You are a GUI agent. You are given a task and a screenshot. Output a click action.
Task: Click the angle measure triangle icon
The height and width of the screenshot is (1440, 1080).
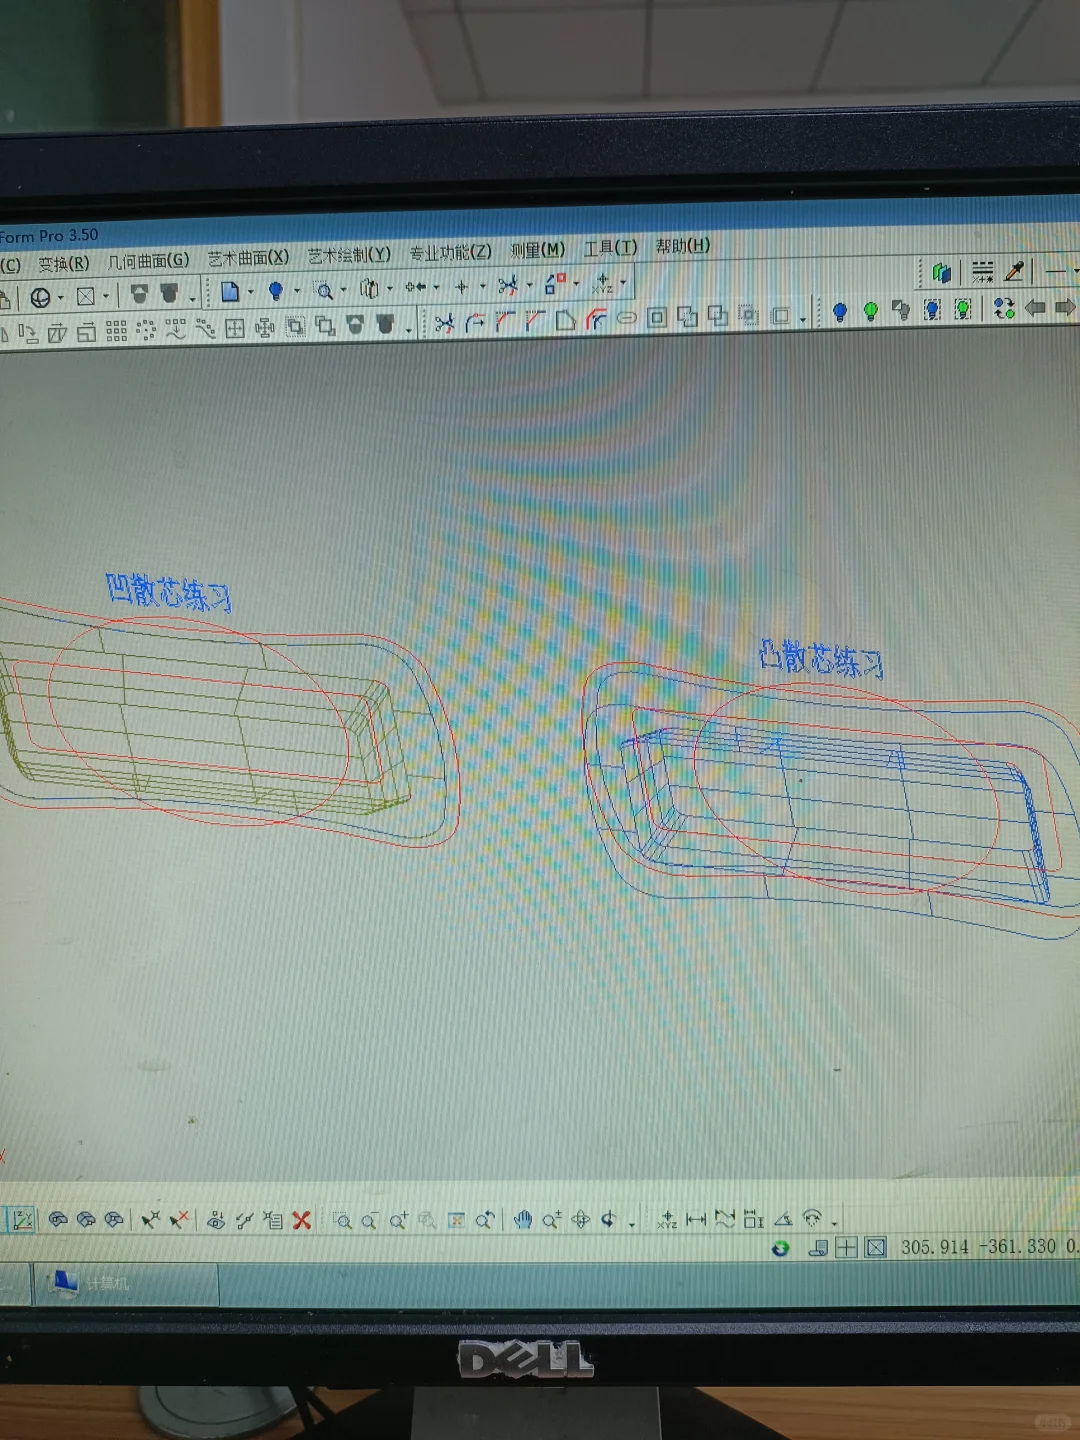tap(783, 1219)
